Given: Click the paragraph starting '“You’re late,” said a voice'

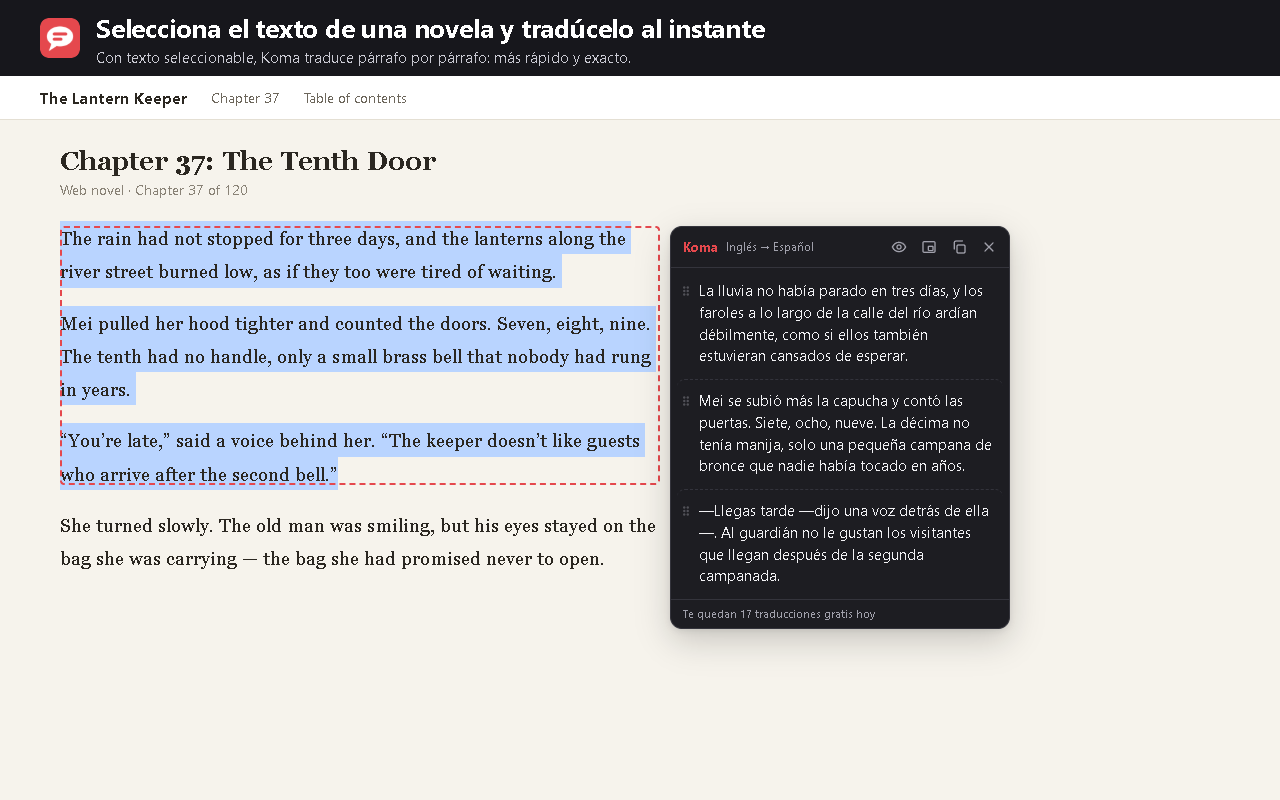Looking at the screenshot, I should coord(350,457).
